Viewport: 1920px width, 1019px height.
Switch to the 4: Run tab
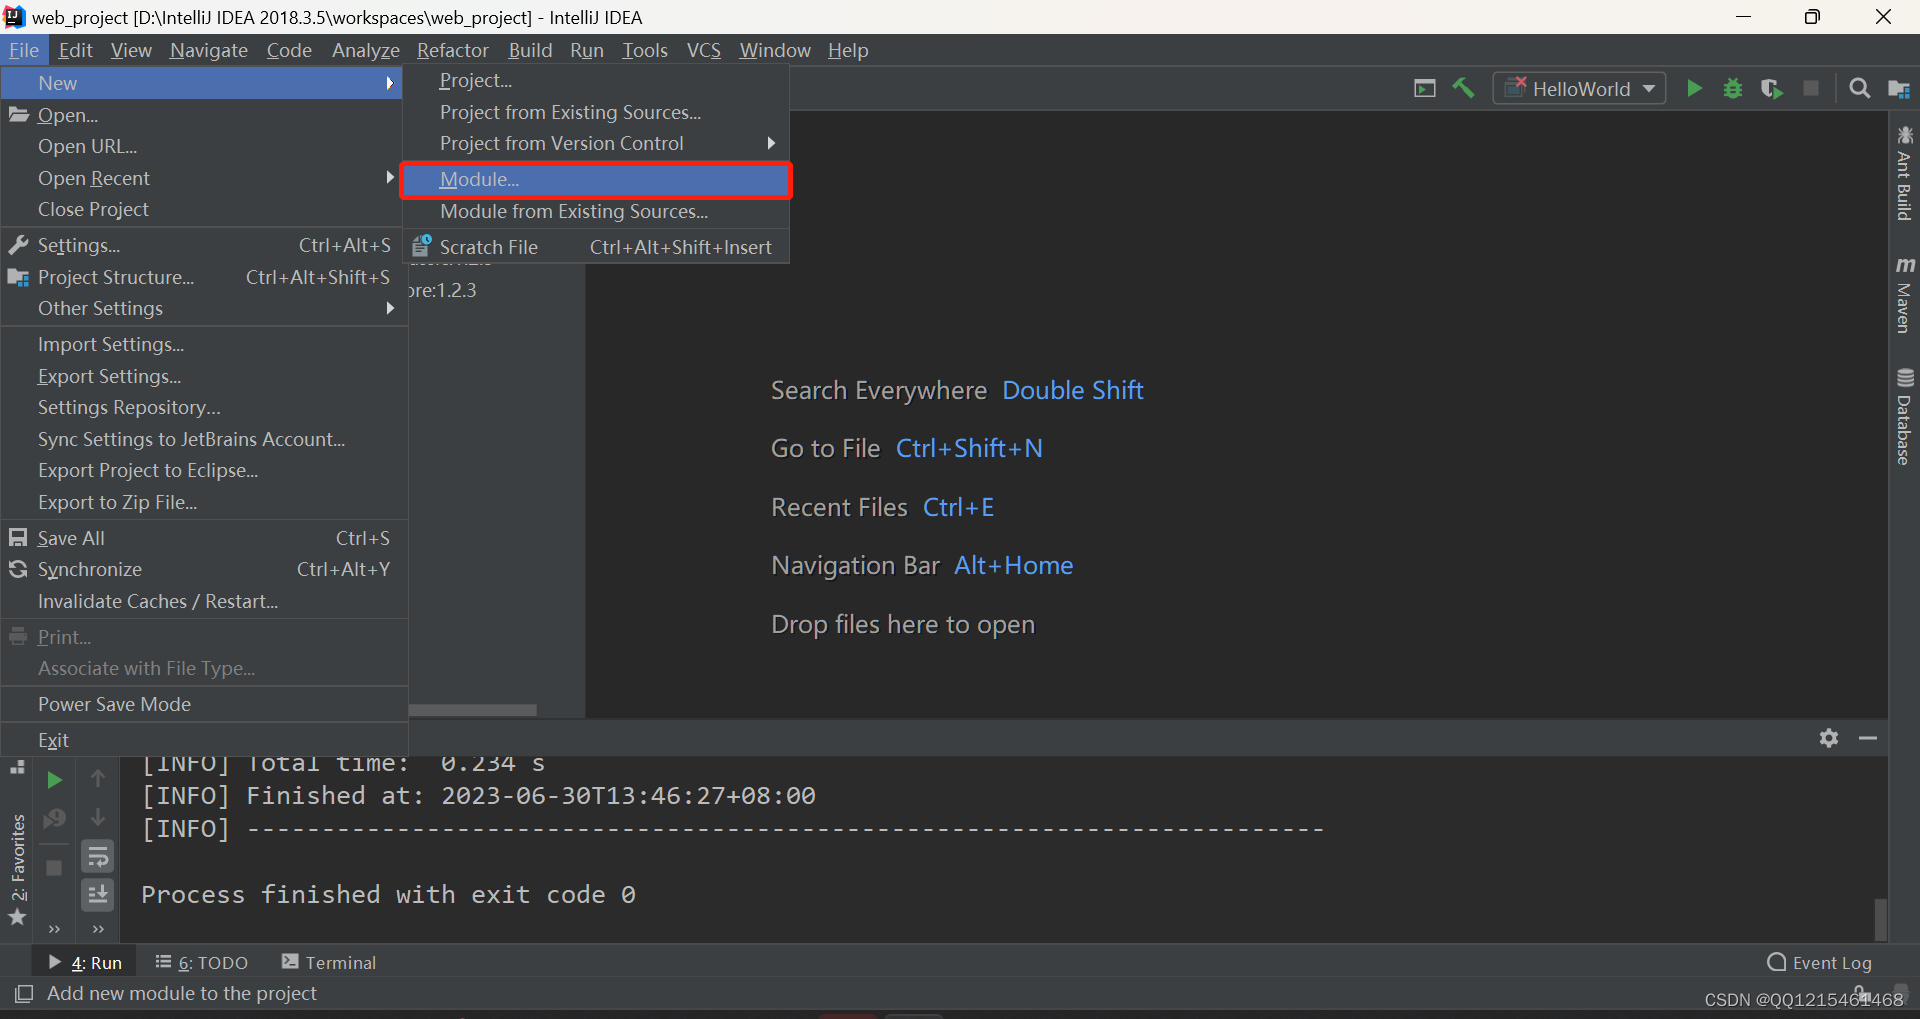tap(86, 962)
